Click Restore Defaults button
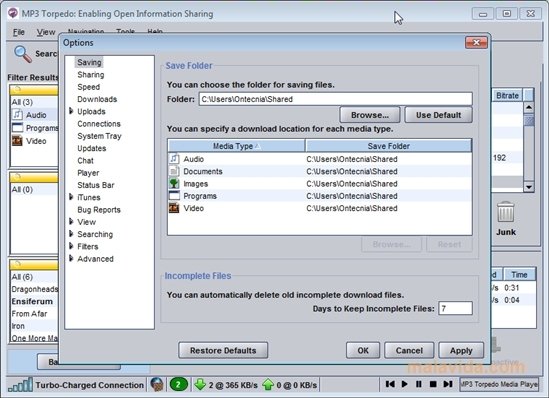The width and height of the screenshot is (549, 398). click(x=223, y=350)
